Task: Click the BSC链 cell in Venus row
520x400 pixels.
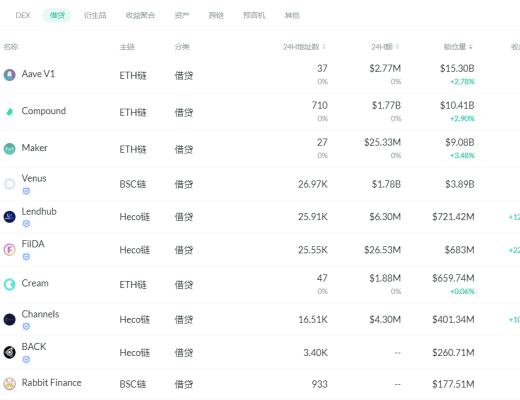Action: (x=133, y=184)
